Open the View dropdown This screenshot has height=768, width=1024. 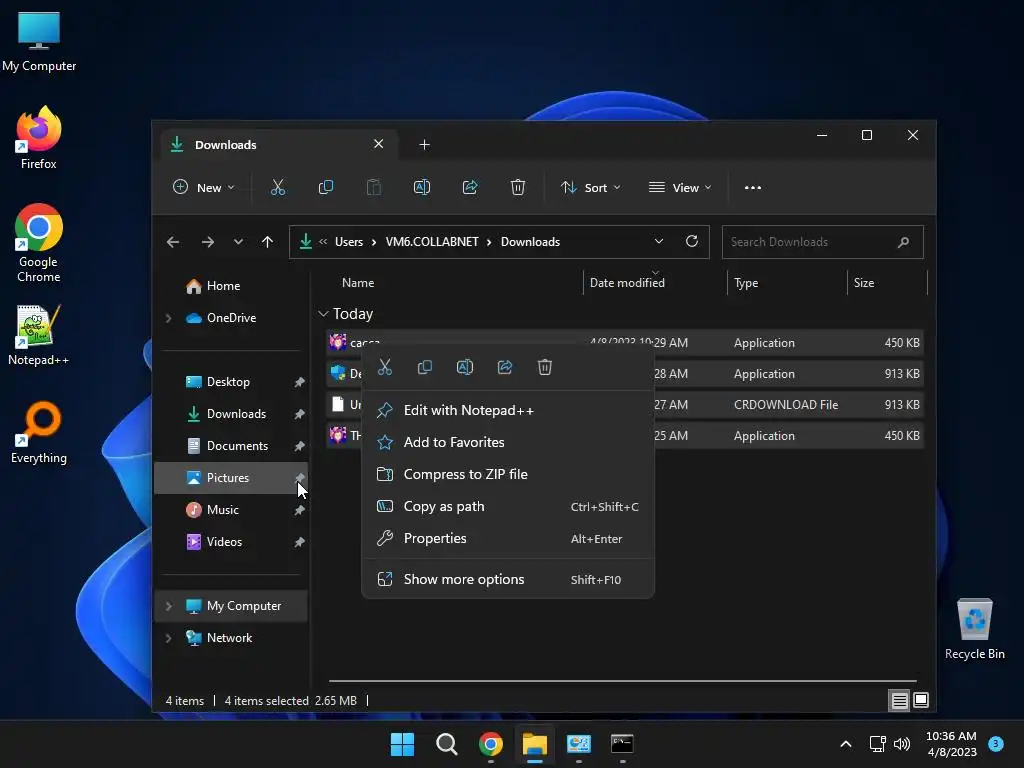click(680, 187)
